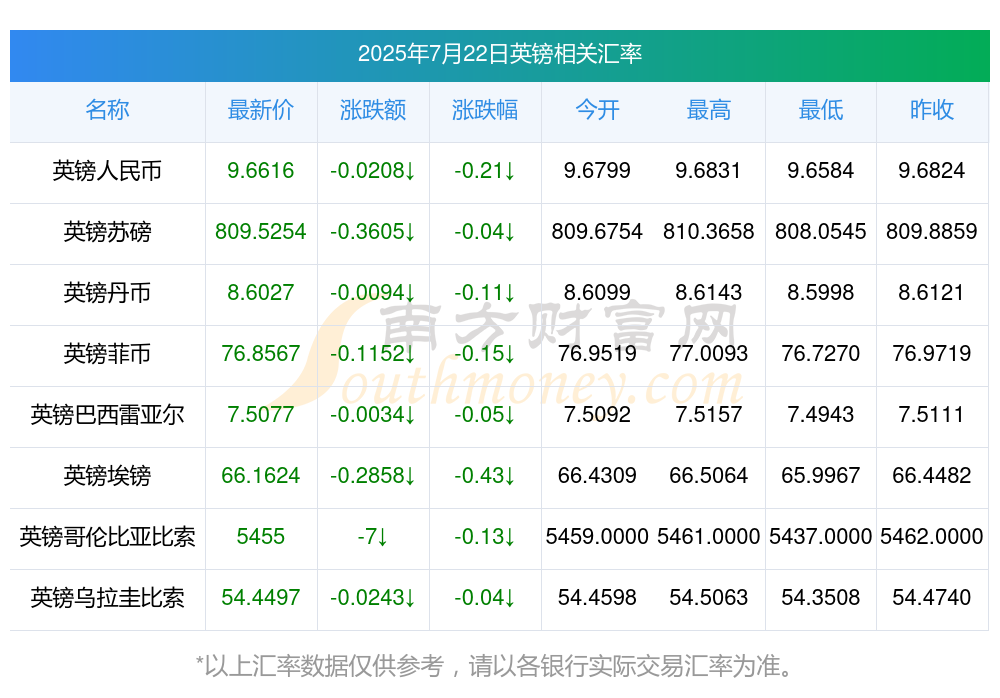Click the 最新价 column header
This screenshot has width=1000, height=698.
[261, 110]
